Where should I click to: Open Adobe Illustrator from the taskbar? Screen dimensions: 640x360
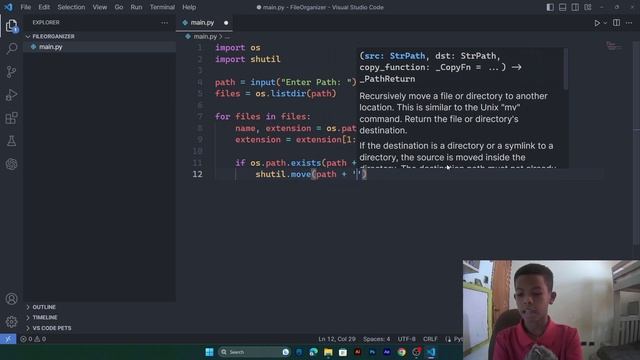tap(358, 352)
